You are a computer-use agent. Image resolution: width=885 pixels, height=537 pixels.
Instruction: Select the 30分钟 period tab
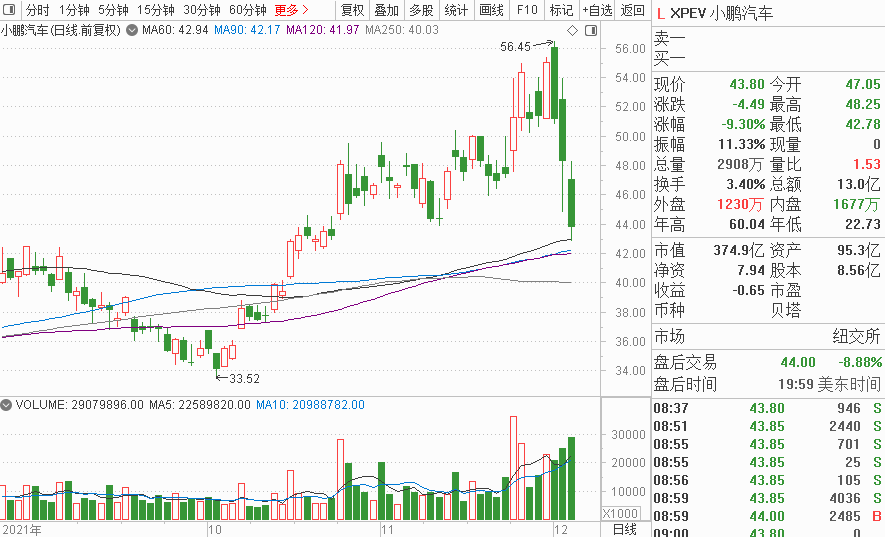(x=201, y=10)
